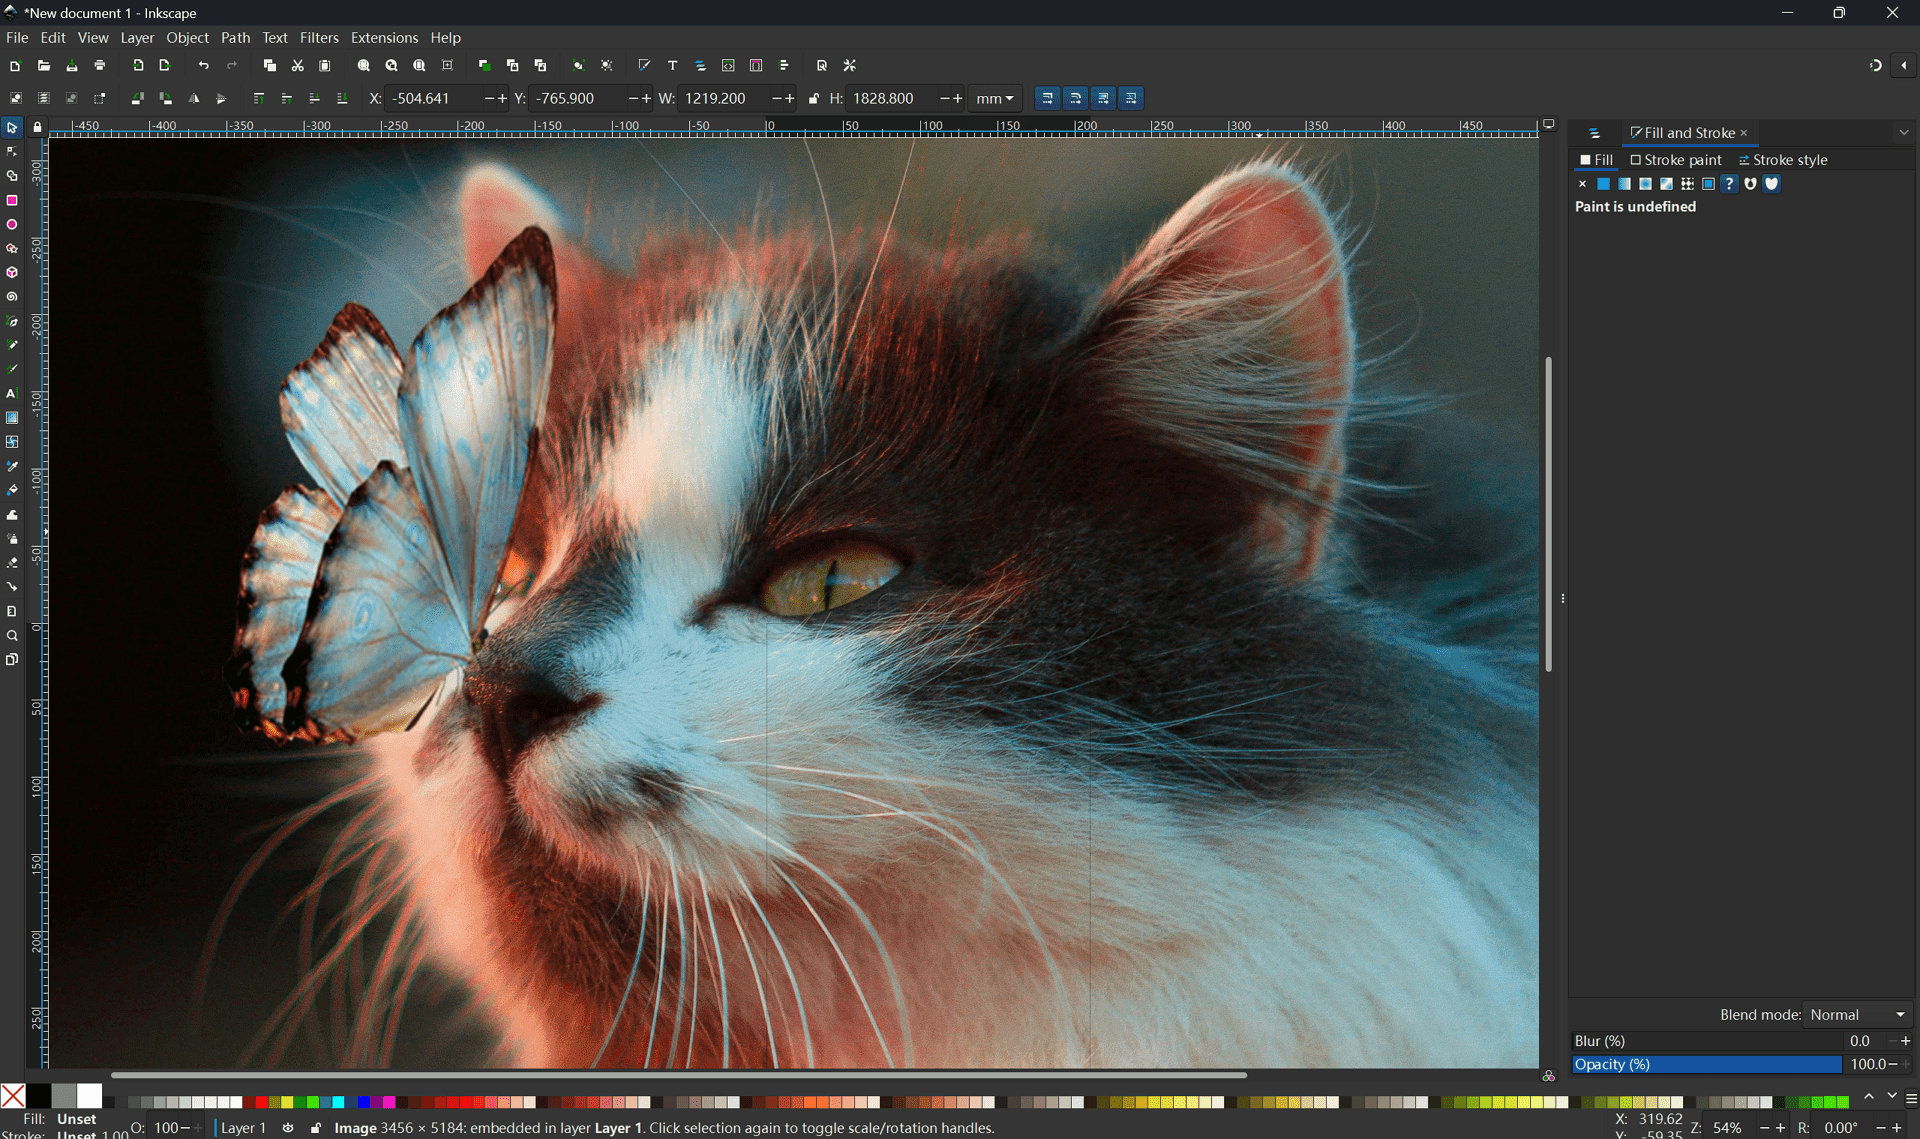
Task: Raise selection to top icon
Action: point(259,98)
